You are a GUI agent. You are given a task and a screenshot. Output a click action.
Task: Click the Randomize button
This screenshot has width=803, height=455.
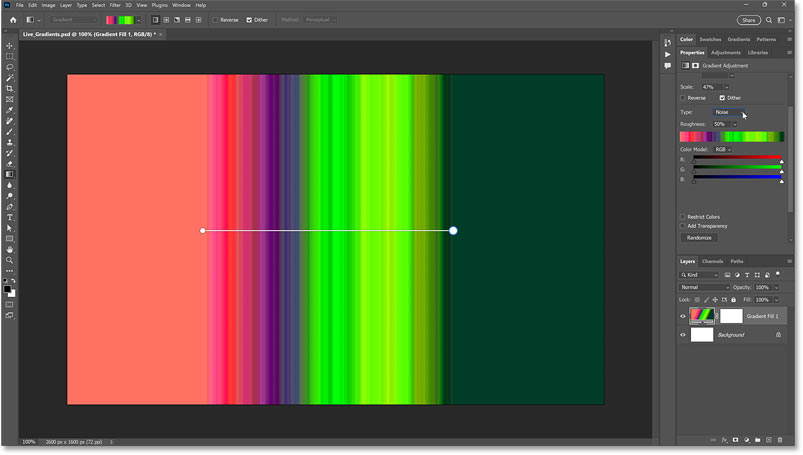point(698,238)
